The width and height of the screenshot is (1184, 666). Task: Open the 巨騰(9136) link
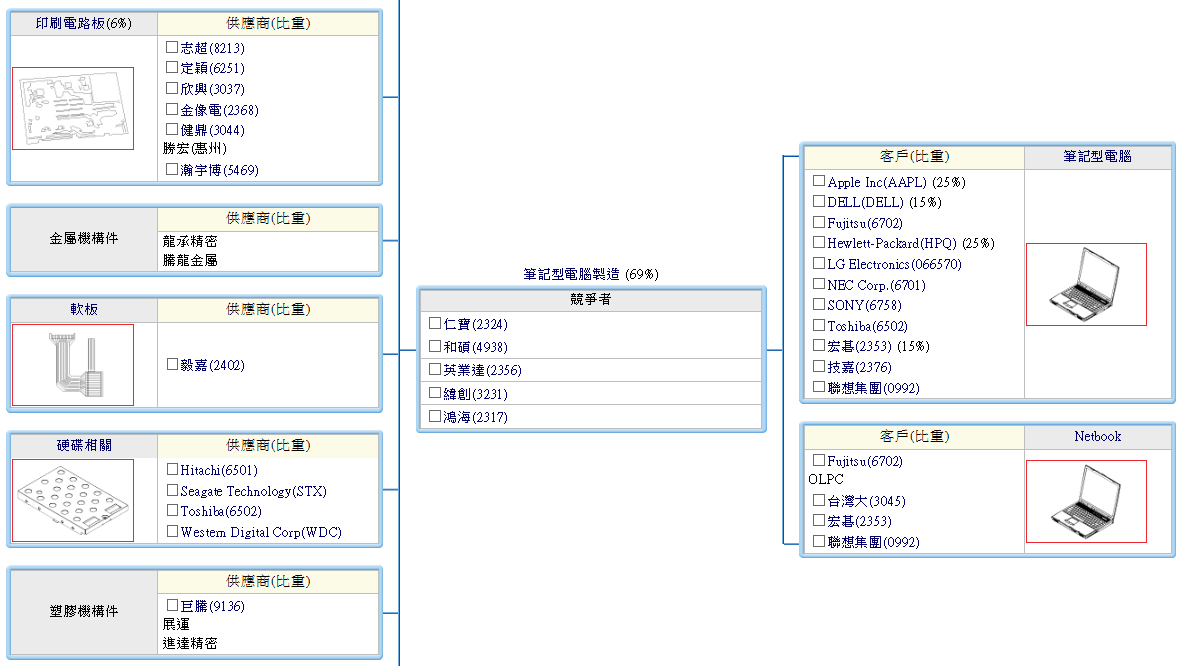coord(212,606)
